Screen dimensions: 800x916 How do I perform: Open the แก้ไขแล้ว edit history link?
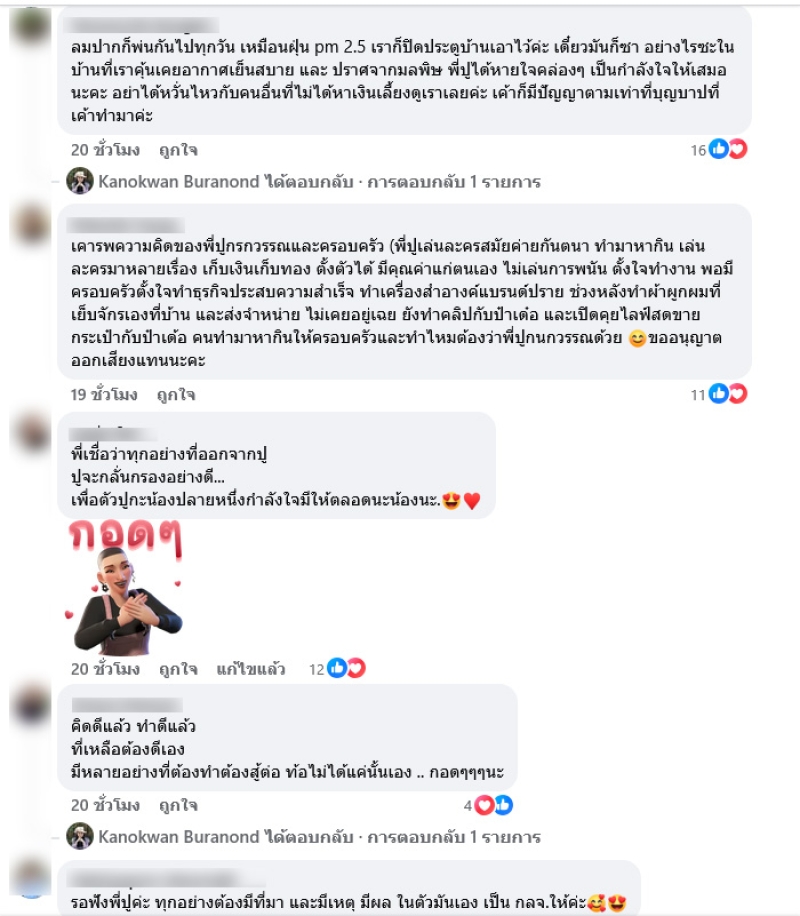251,669
